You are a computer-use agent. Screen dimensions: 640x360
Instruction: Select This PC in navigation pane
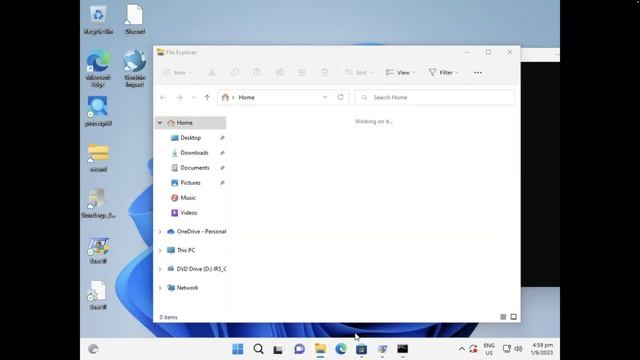181,250
